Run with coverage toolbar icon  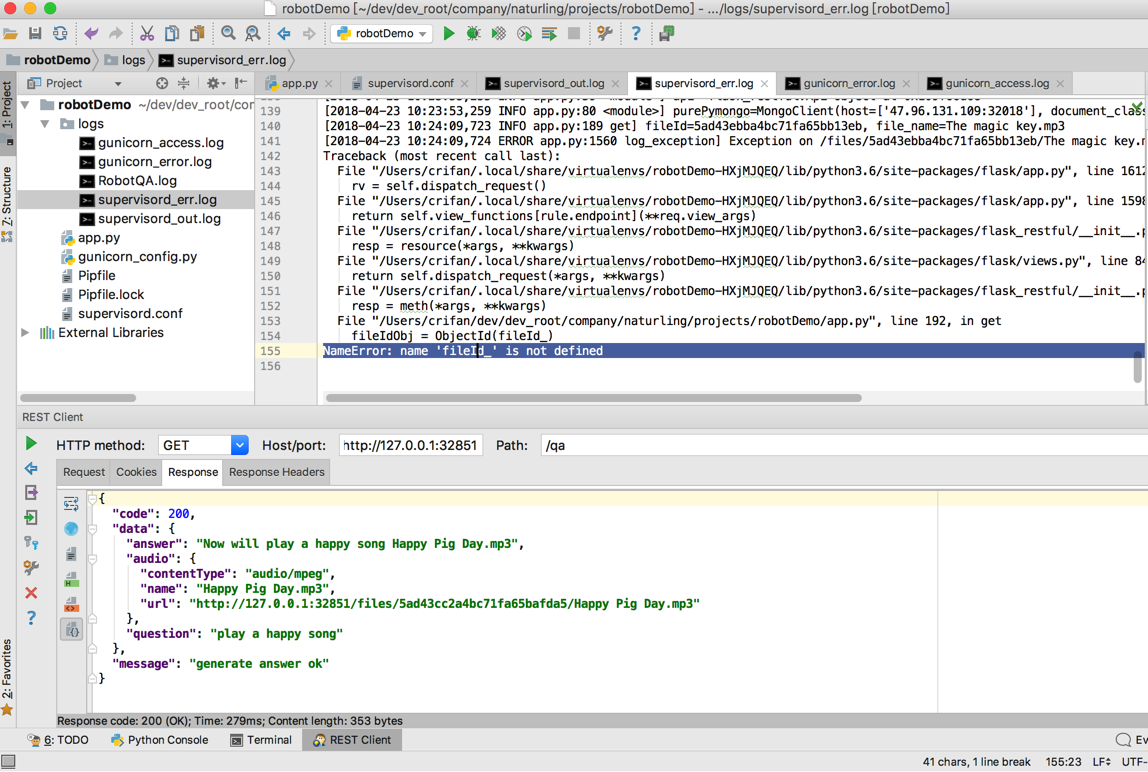499,34
